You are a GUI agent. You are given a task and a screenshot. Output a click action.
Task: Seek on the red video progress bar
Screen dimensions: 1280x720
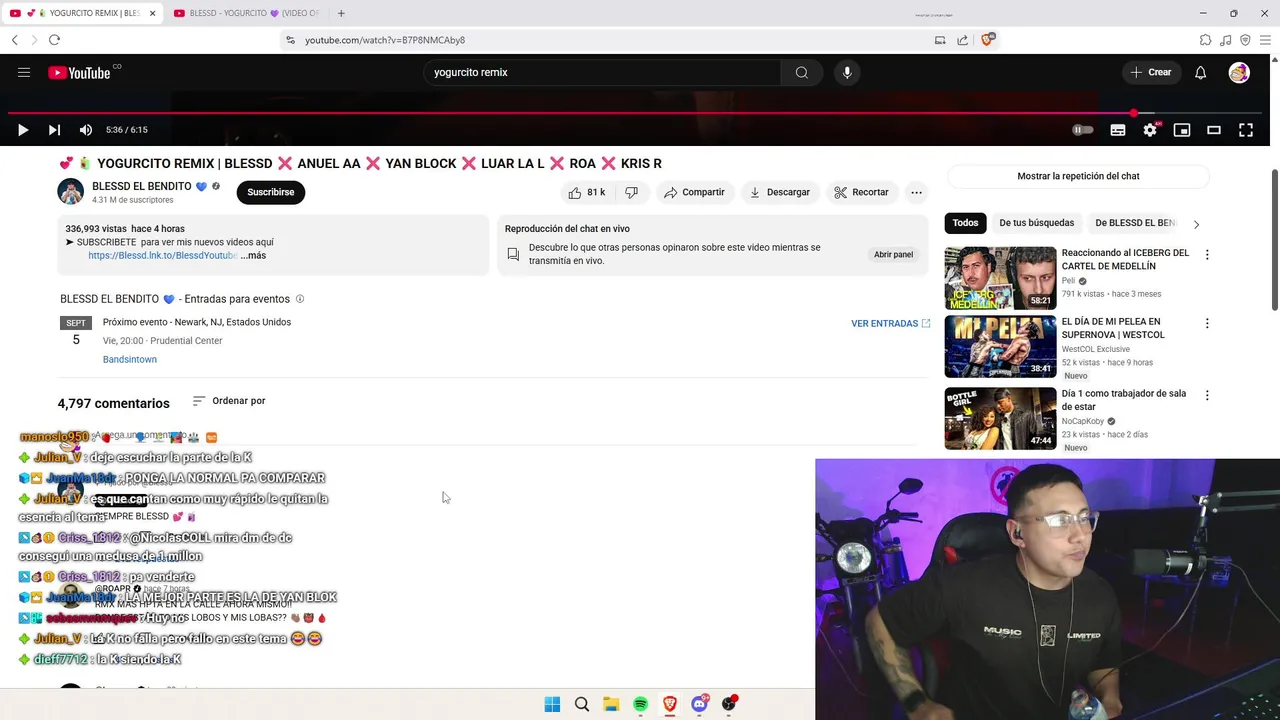pyautogui.click(x=635, y=113)
